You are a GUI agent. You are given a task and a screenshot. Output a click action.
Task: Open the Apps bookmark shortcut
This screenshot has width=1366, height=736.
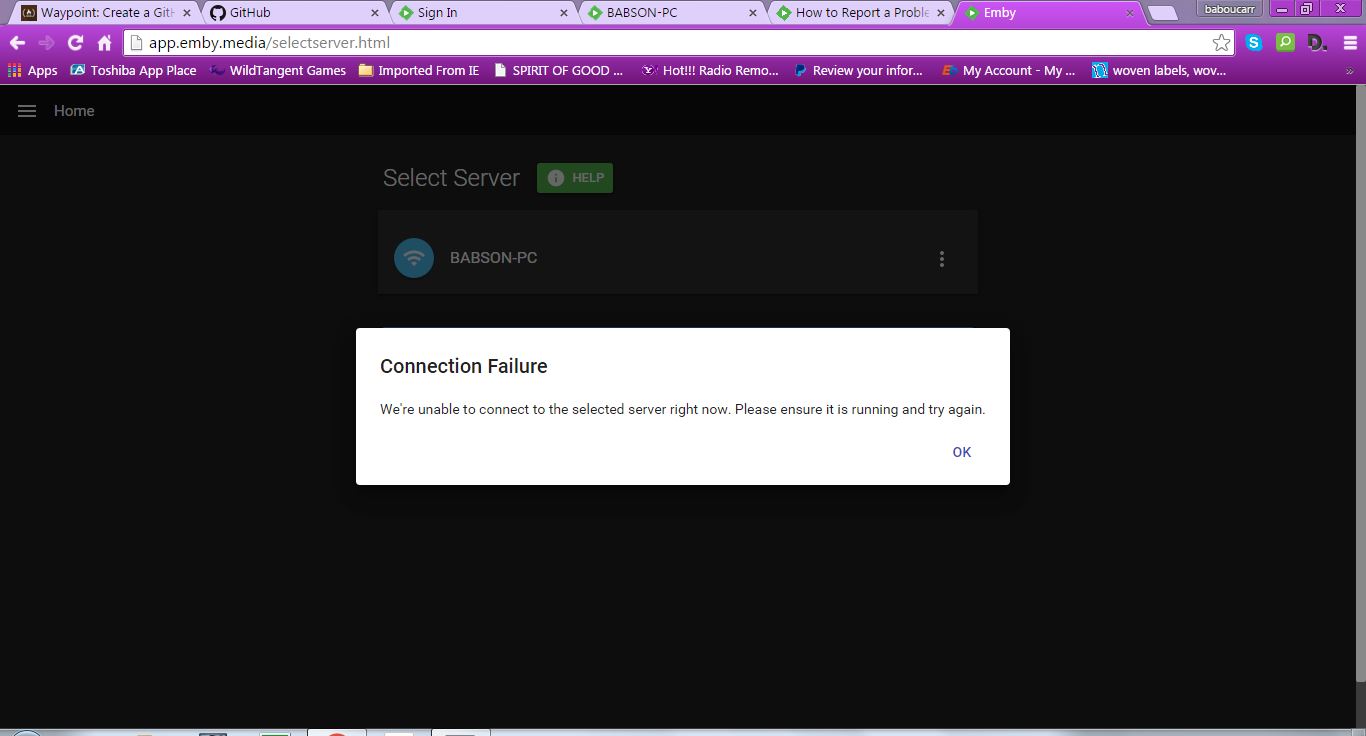tap(32, 71)
